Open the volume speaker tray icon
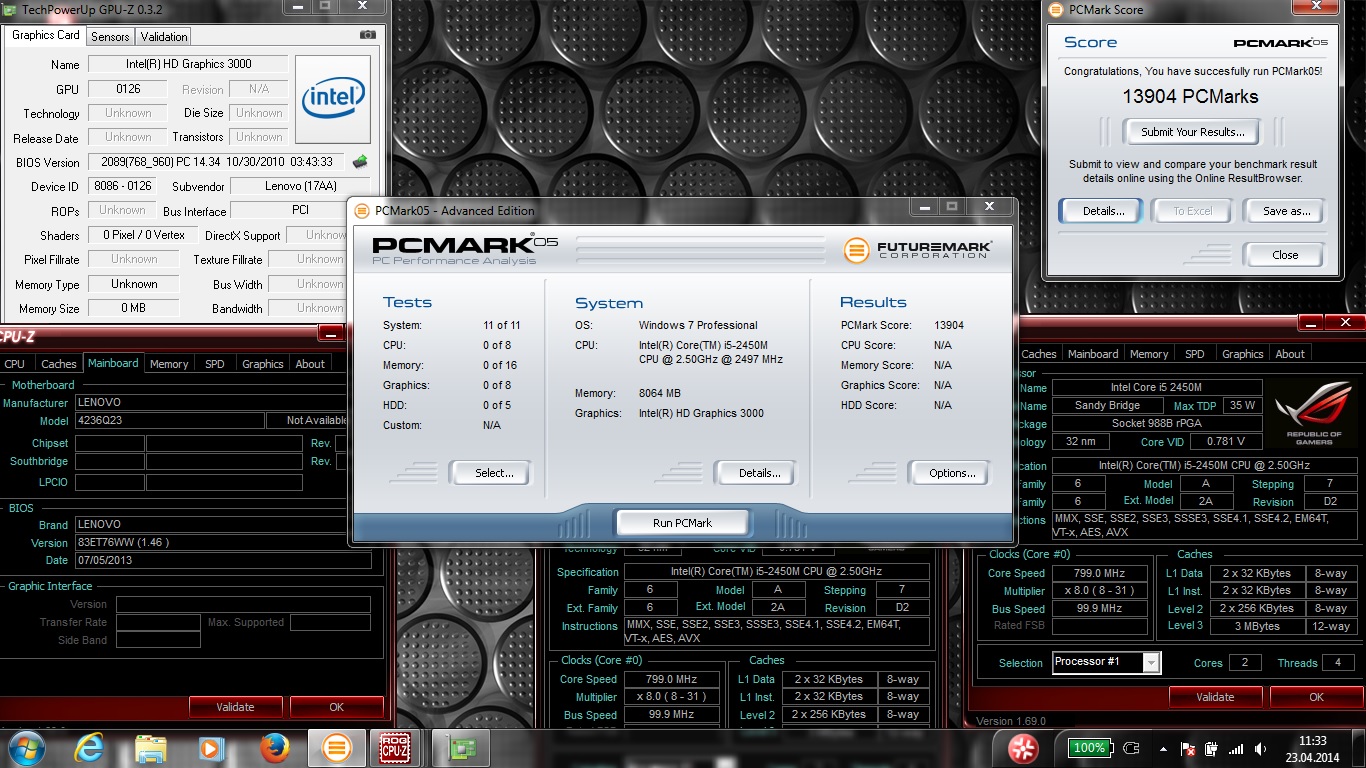 [1260, 748]
